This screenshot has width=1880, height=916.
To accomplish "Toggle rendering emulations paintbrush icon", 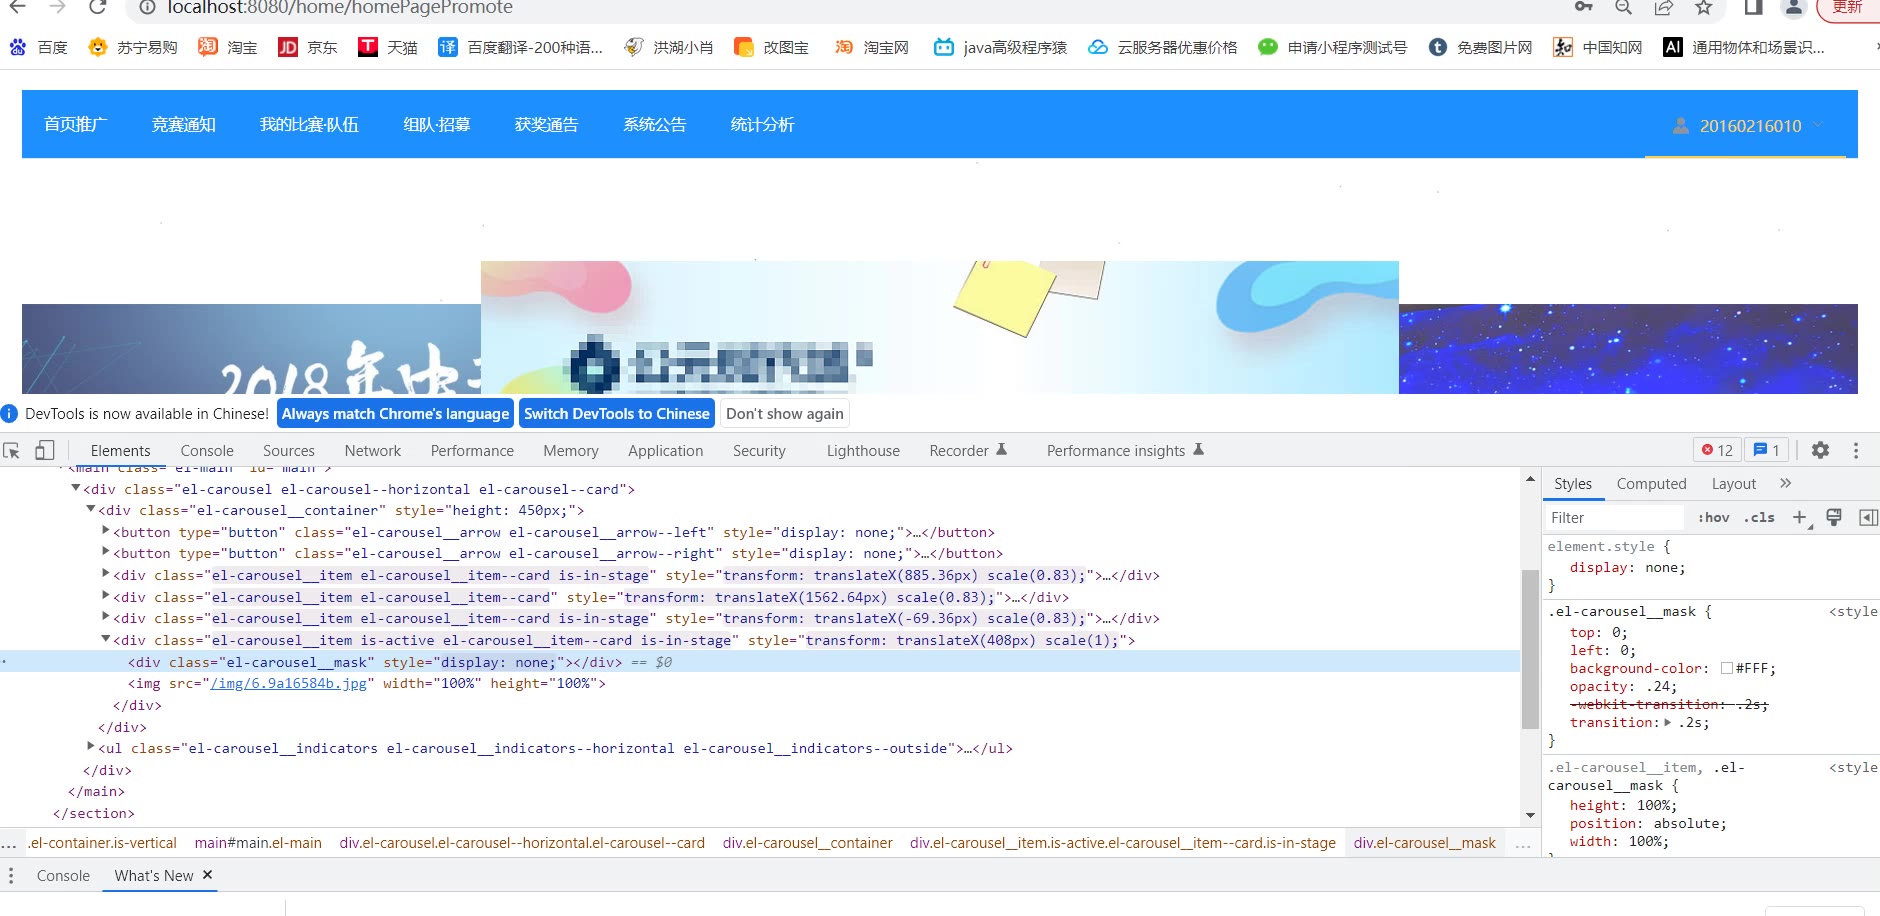I will [1834, 517].
